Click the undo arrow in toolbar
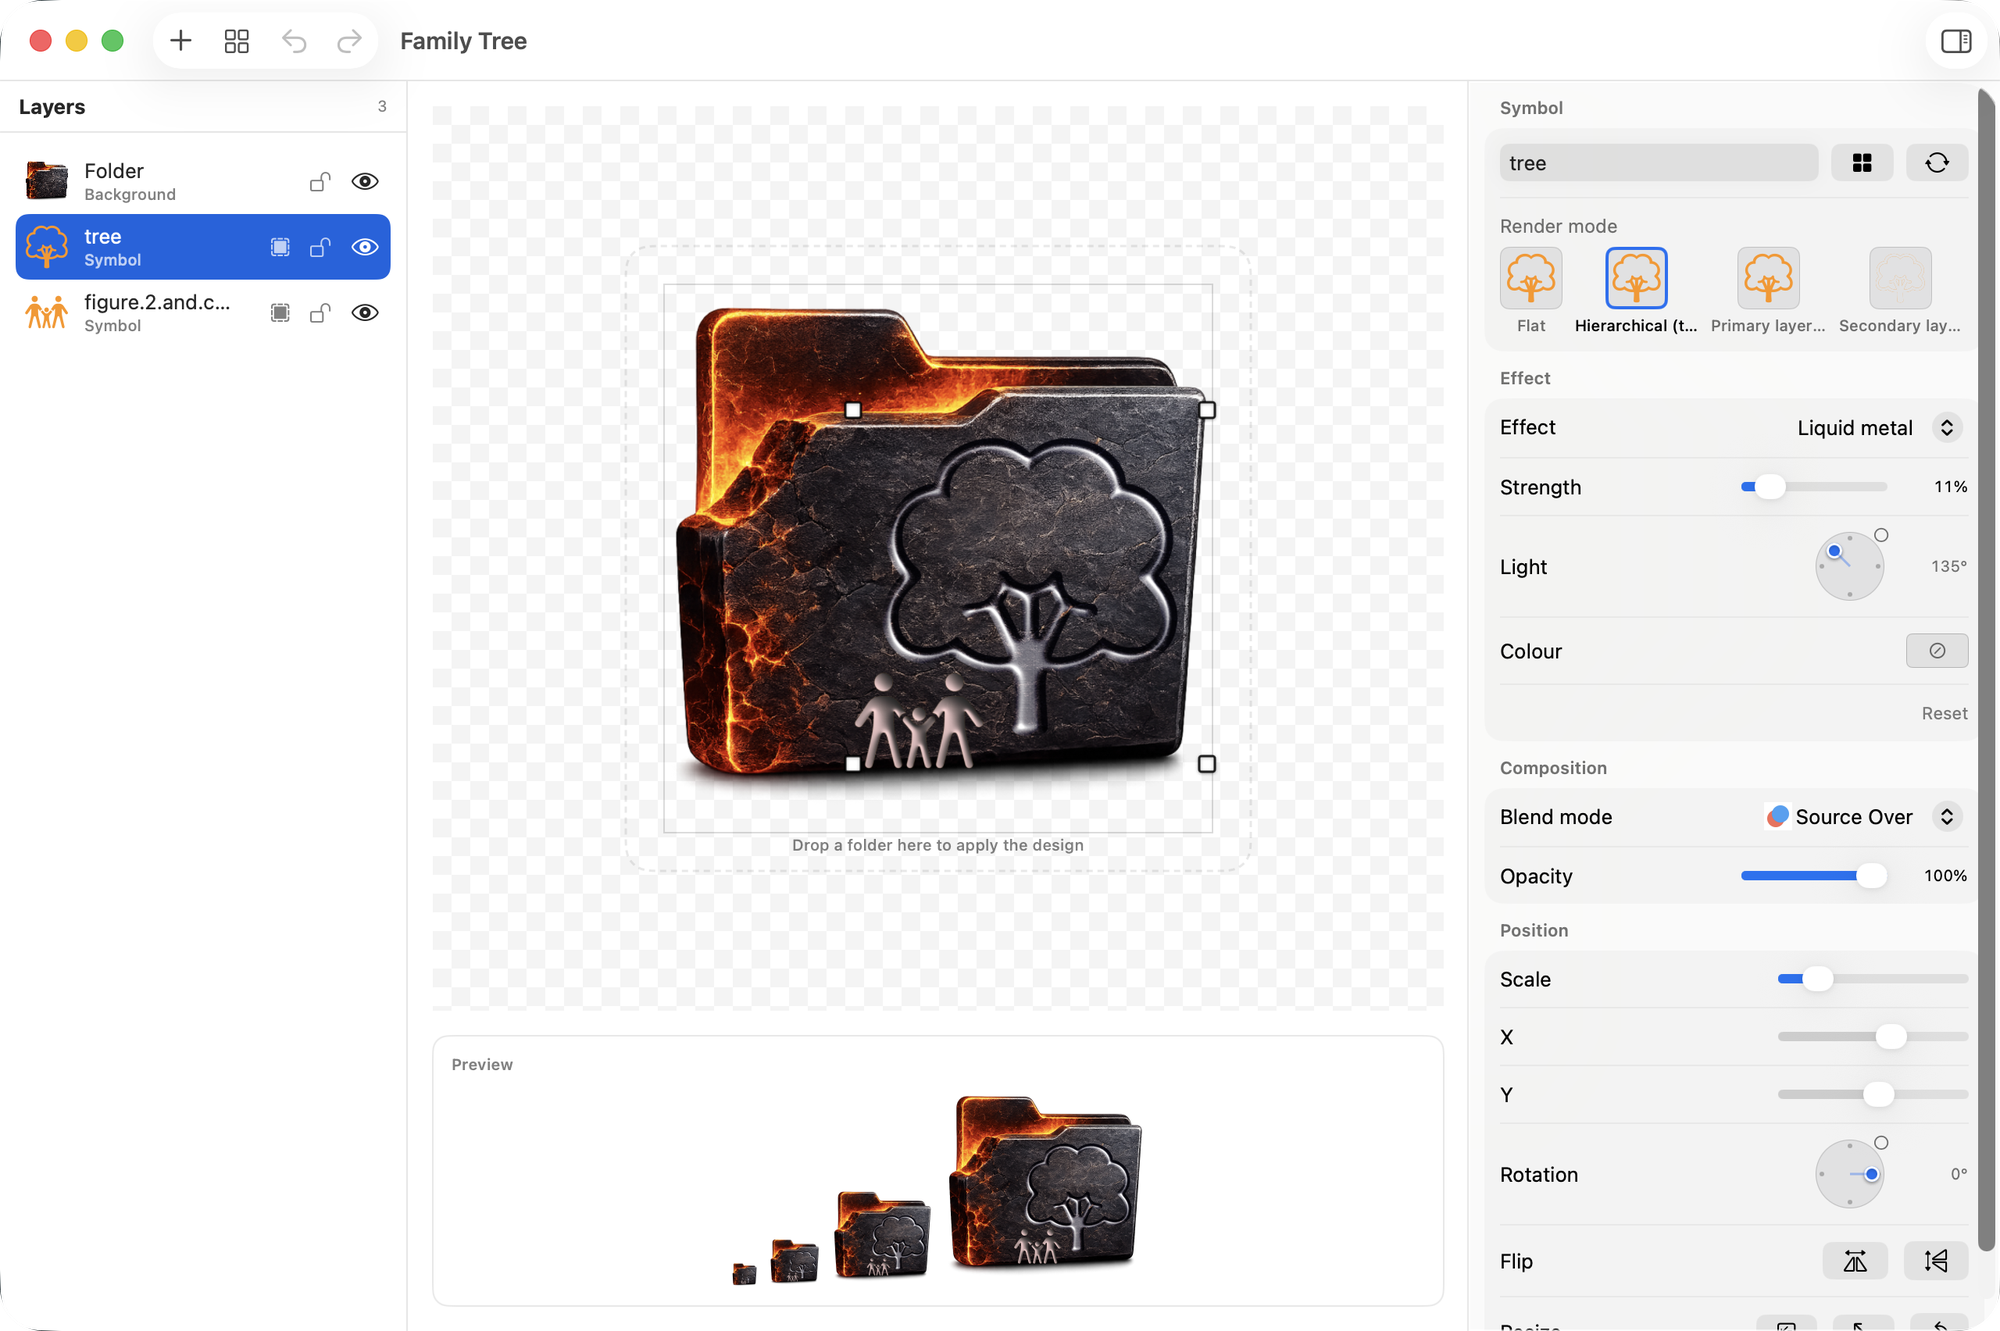Viewport: 2000px width, 1331px height. pos(294,41)
